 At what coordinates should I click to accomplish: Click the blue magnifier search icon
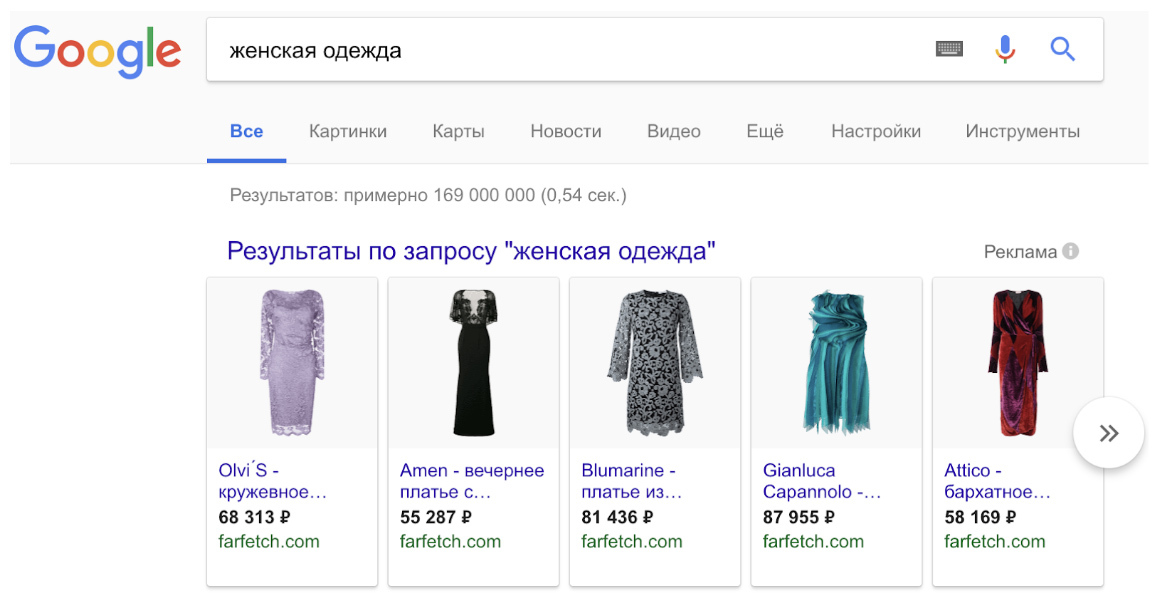tap(1062, 49)
